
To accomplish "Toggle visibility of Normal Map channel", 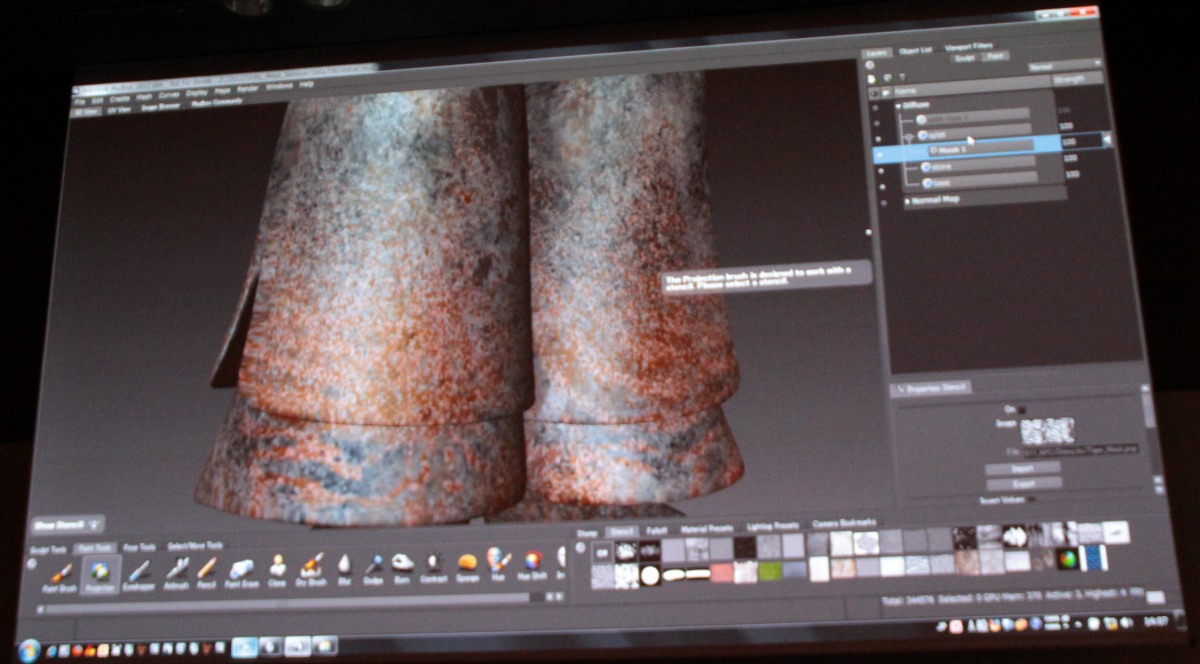I will [884, 203].
